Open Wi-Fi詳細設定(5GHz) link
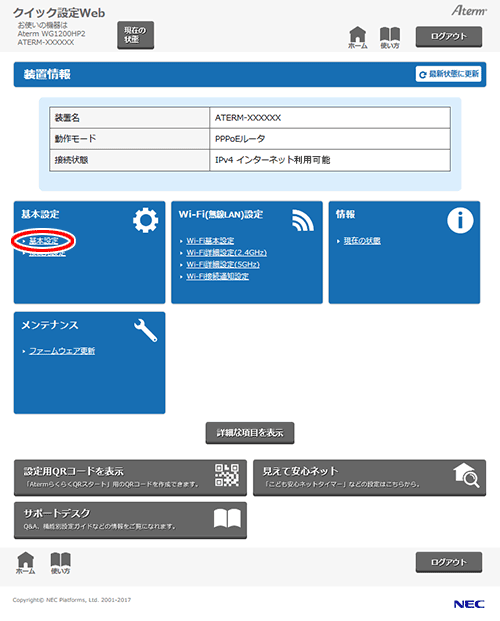The height and width of the screenshot is (621, 500). tap(223, 264)
